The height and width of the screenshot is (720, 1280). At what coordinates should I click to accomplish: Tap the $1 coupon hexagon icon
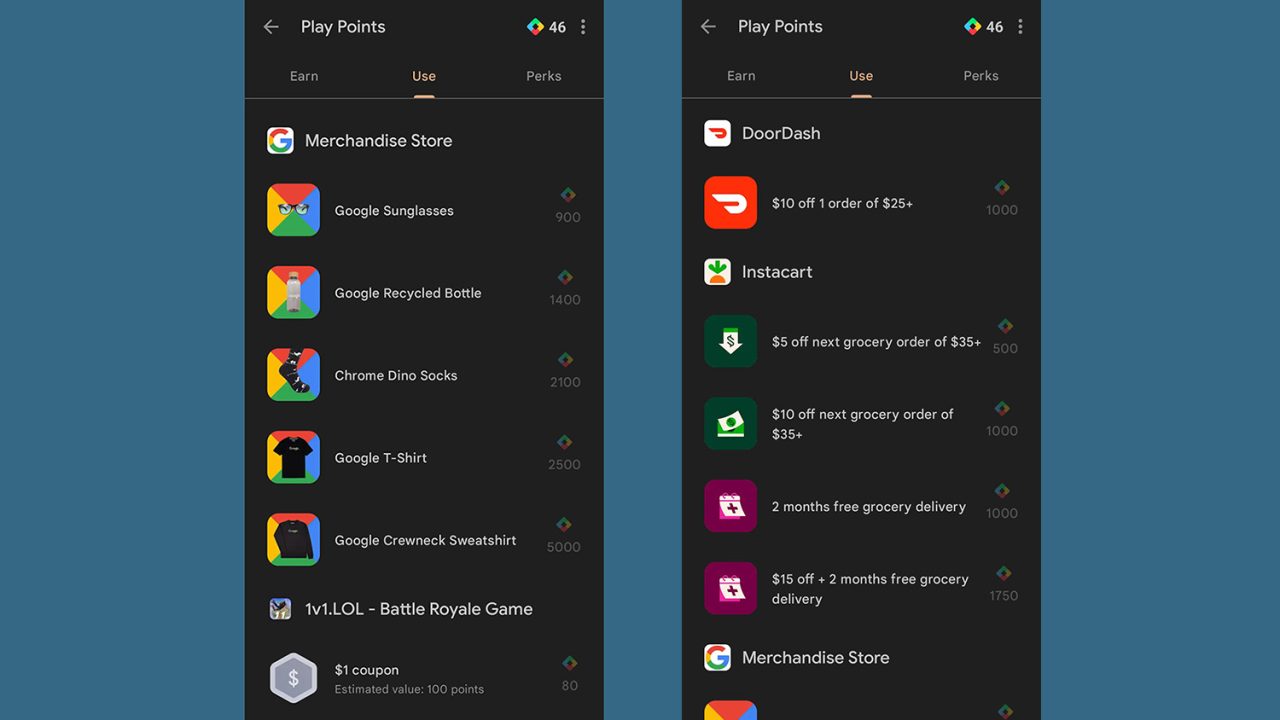tap(293, 678)
